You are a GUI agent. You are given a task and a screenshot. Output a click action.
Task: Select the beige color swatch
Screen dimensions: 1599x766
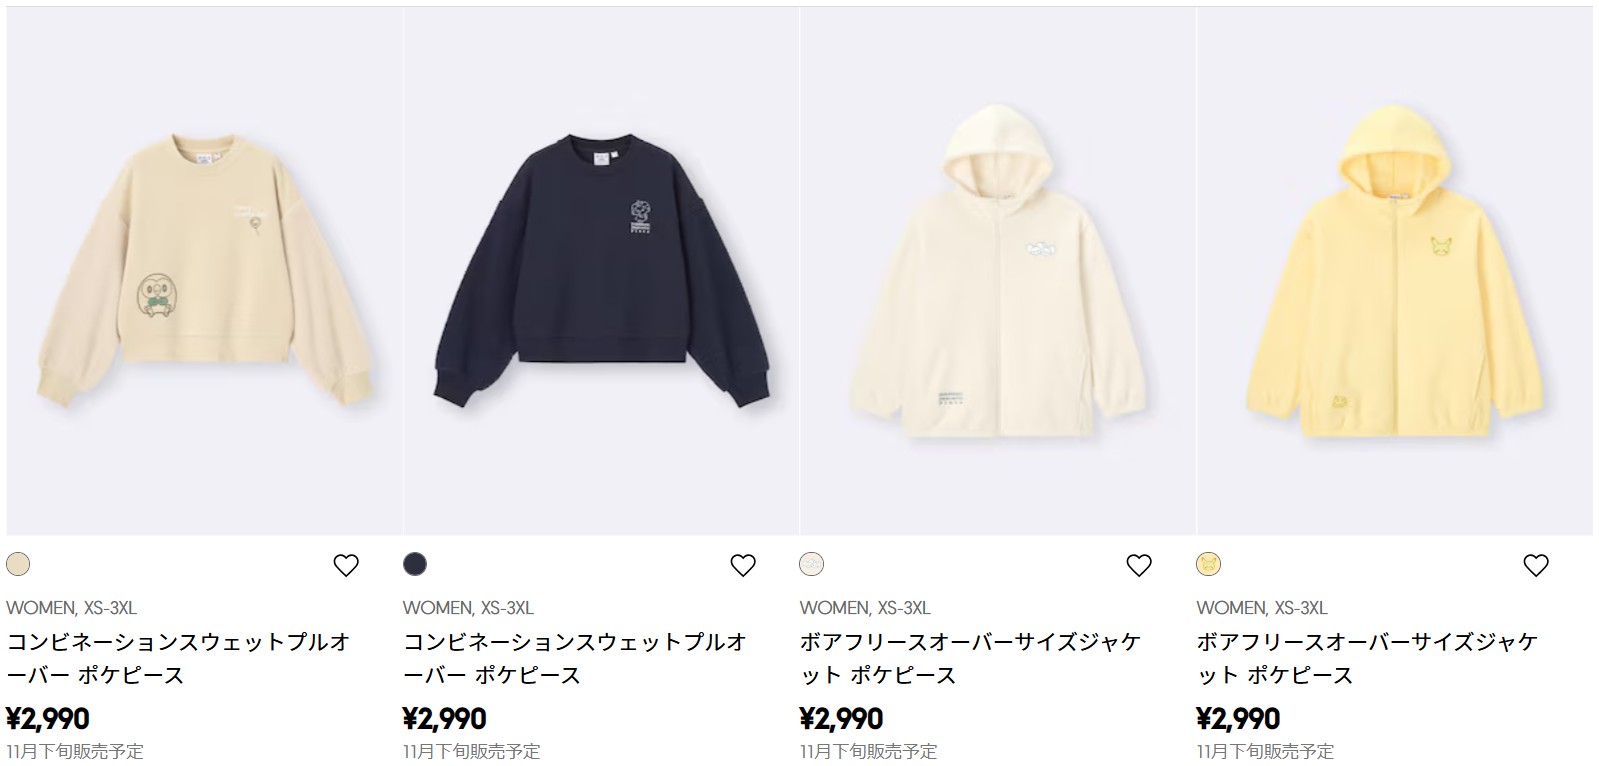(18, 564)
